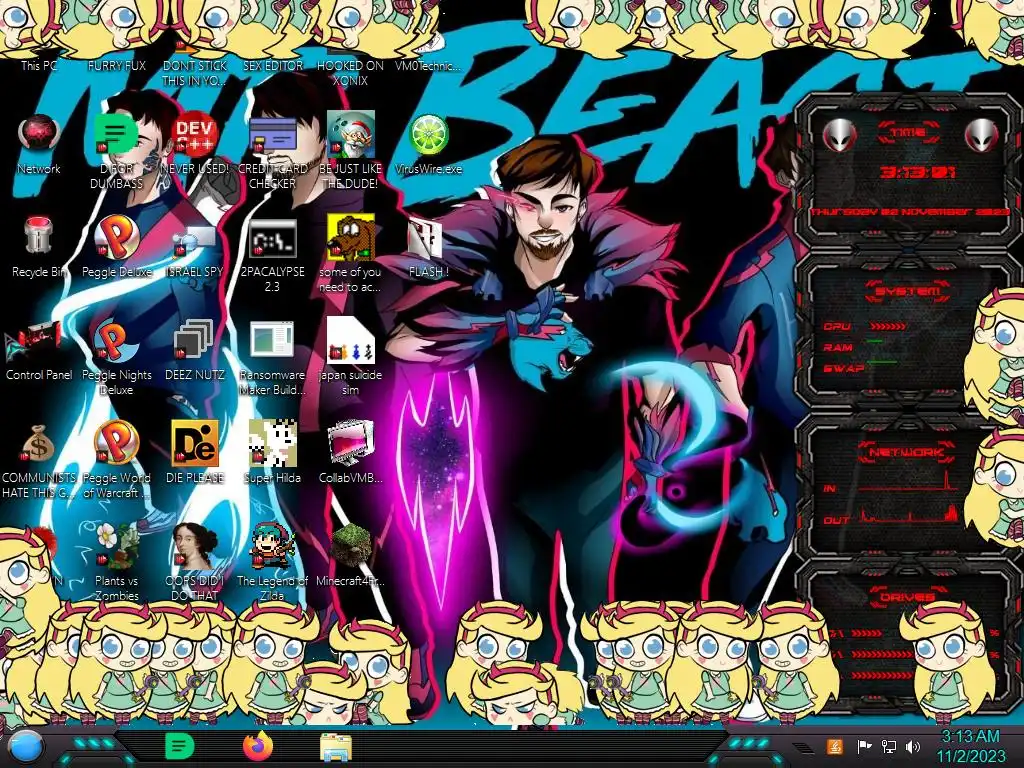Select the VM0Technic... label
The height and width of the screenshot is (768, 1024).
pyautogui.click(x=428, y=65)
